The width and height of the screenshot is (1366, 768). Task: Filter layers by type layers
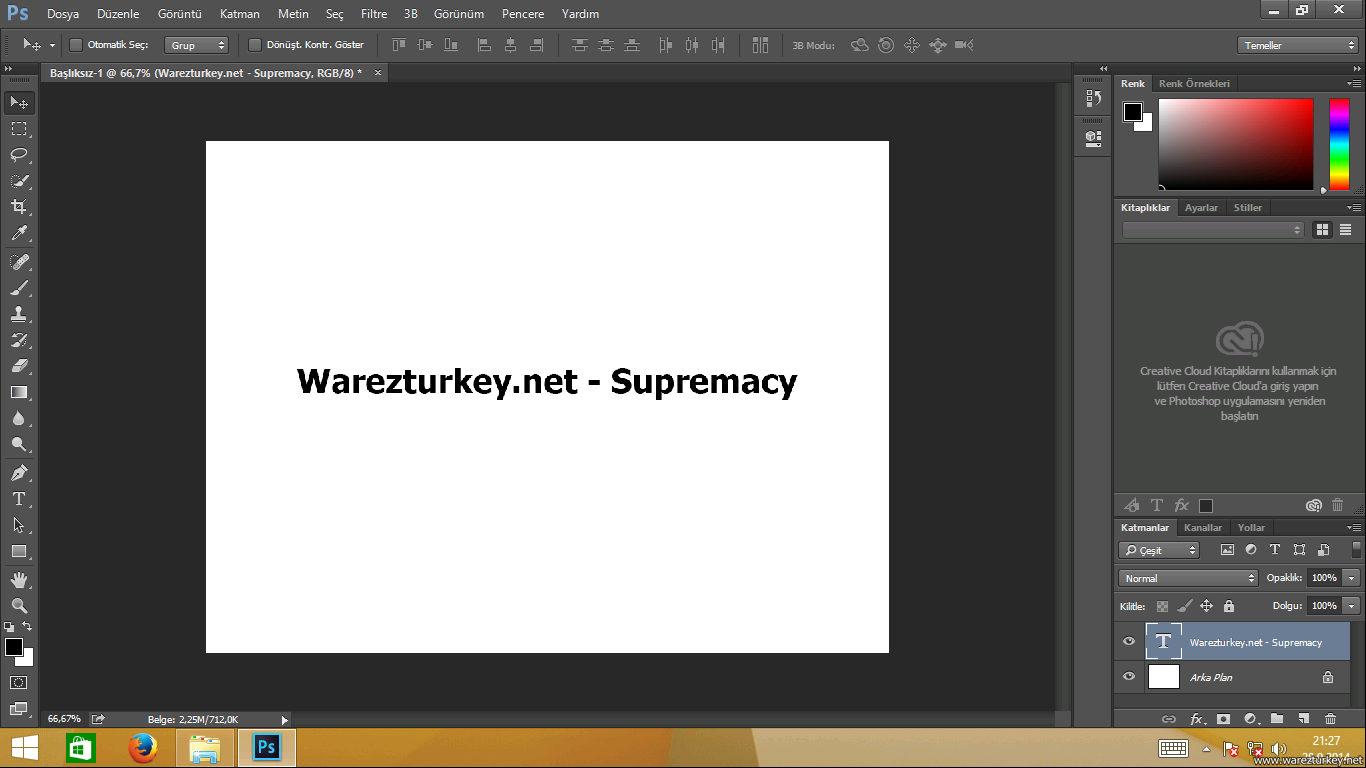tap(1275, 550)
